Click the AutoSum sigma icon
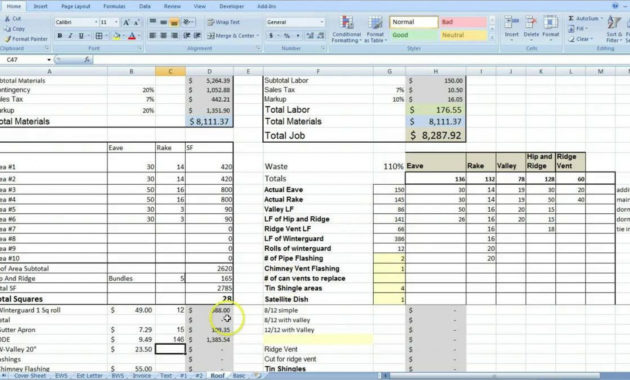 click(x=571, y=18)
